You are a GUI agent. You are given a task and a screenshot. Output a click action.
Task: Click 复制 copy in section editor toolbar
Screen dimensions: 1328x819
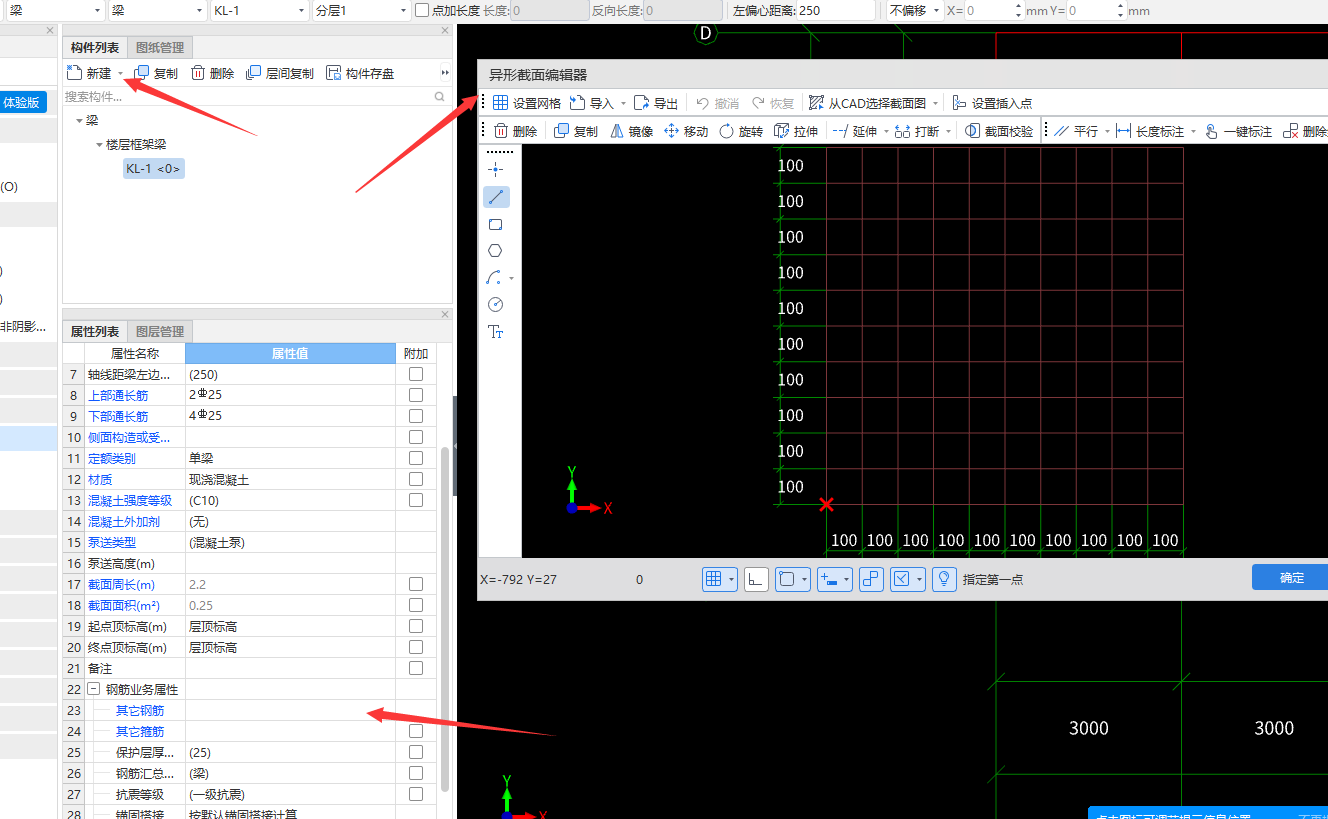point(576,131)
